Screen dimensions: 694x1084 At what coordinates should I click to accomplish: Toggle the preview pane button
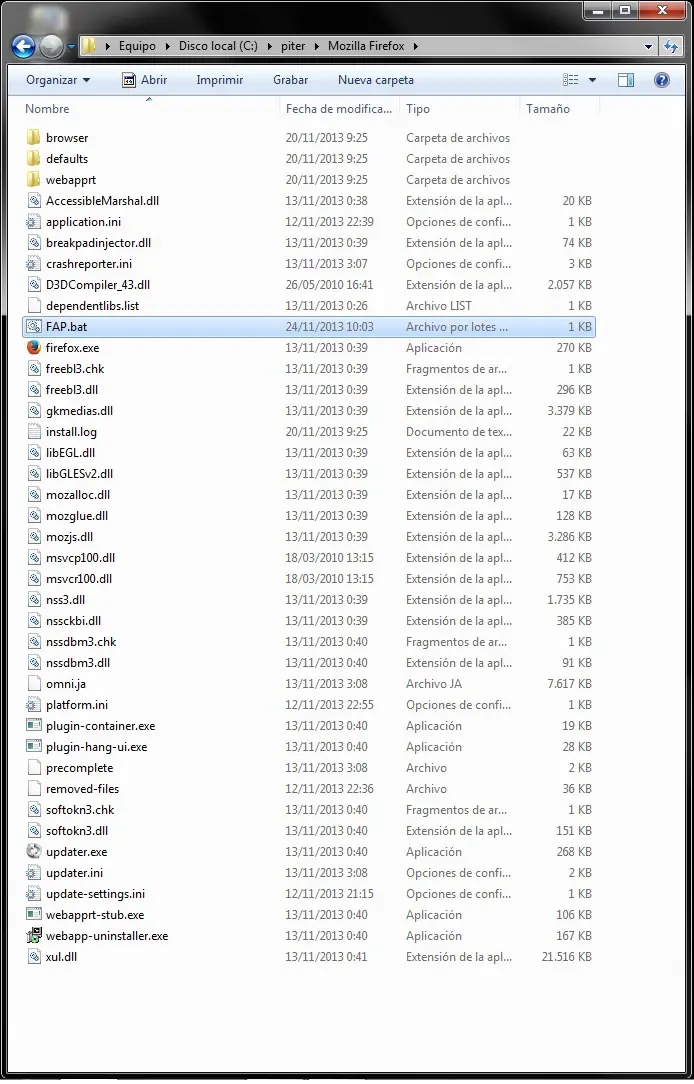pyautogui.click(x=626, y=80)
